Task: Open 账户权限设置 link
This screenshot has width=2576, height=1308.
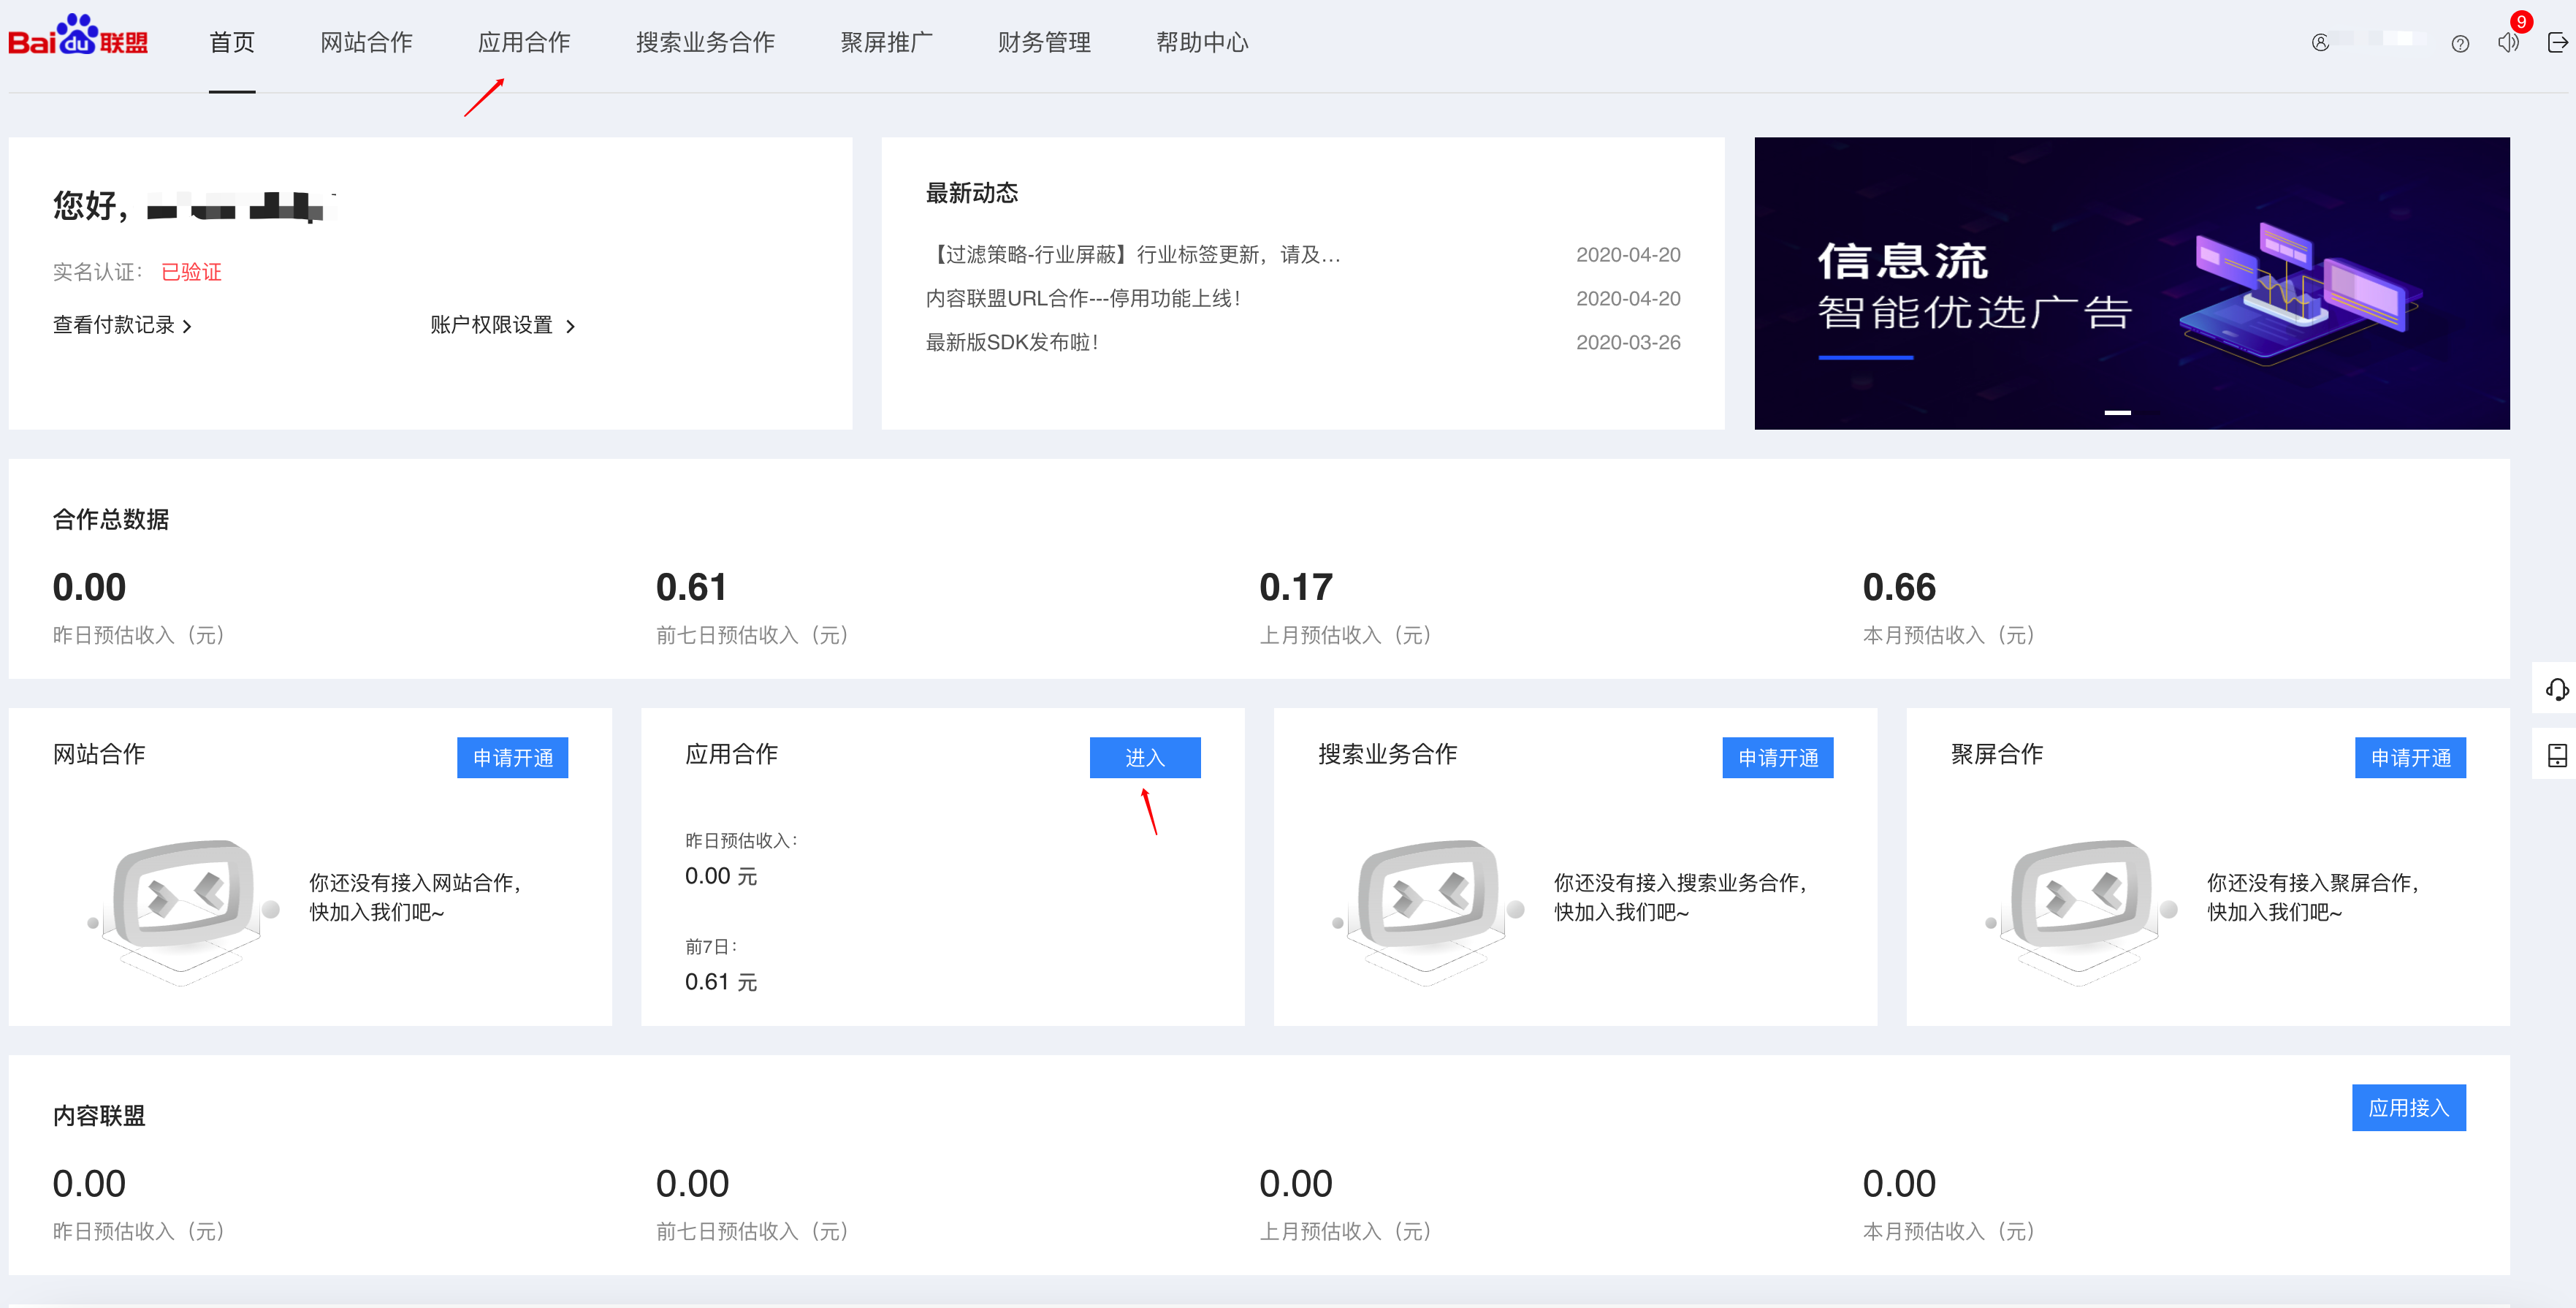Action: (492, 325)
